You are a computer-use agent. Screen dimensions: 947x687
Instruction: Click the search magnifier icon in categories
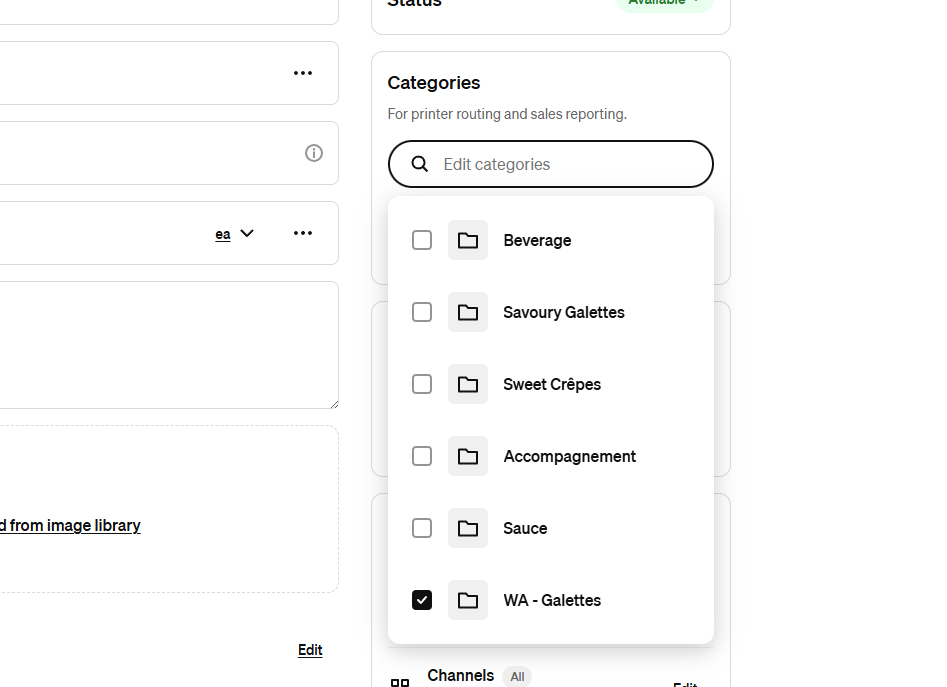(x=420, y=164)
